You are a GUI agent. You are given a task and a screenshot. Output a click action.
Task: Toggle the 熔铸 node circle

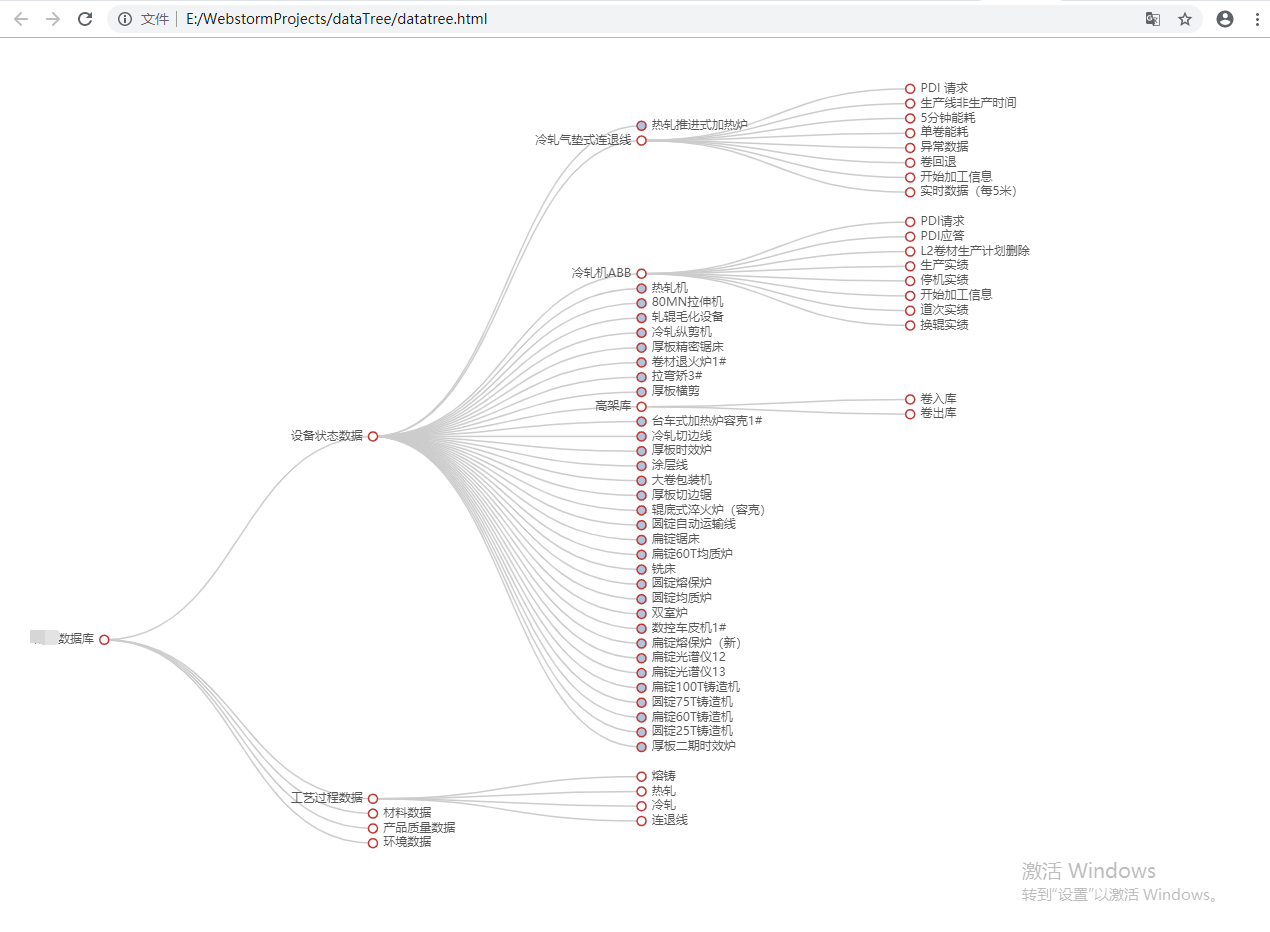641,775
